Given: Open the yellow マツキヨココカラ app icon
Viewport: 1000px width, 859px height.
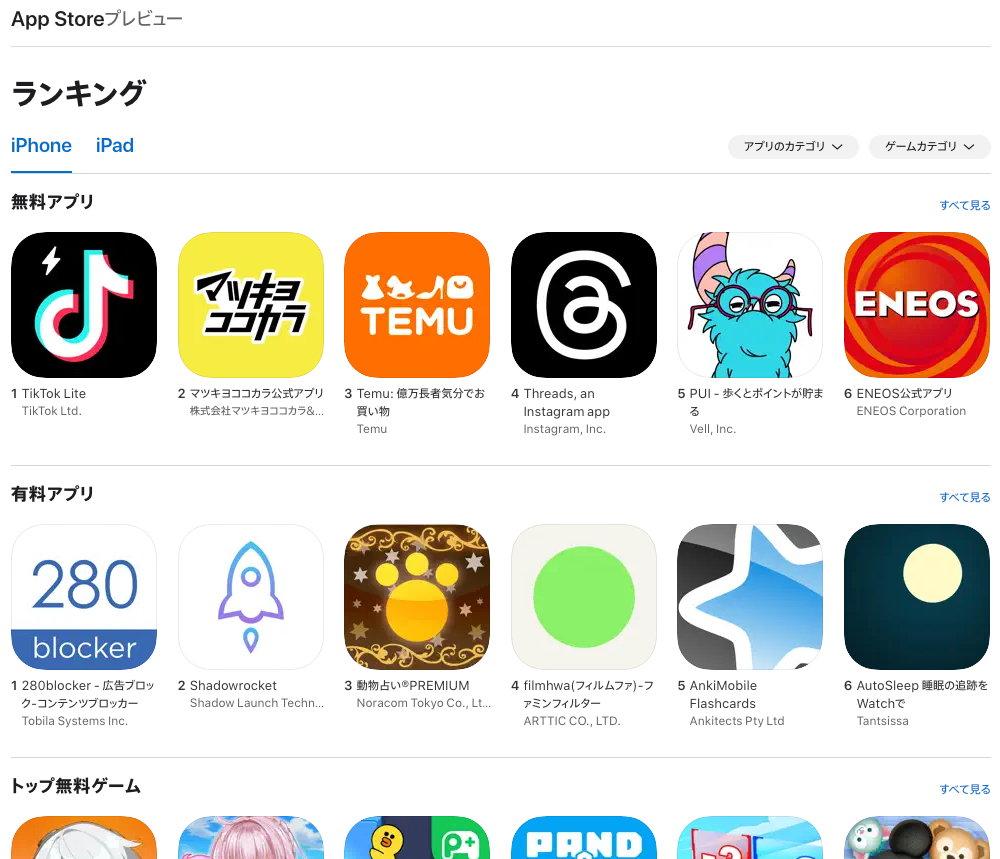Looking at the screenshot, I should coord(251,305).
